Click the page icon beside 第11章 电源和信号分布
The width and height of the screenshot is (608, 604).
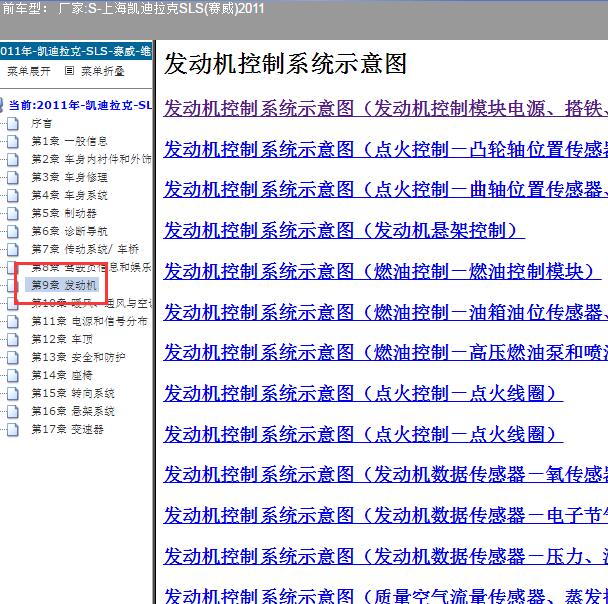pos(13,322)
